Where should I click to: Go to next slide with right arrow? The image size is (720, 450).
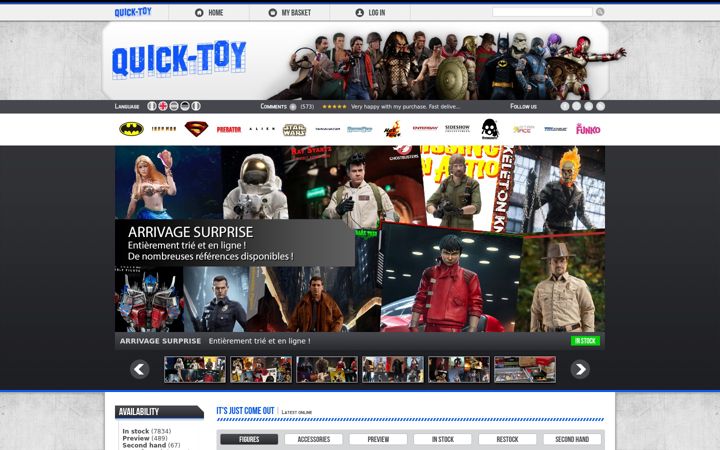580,369
